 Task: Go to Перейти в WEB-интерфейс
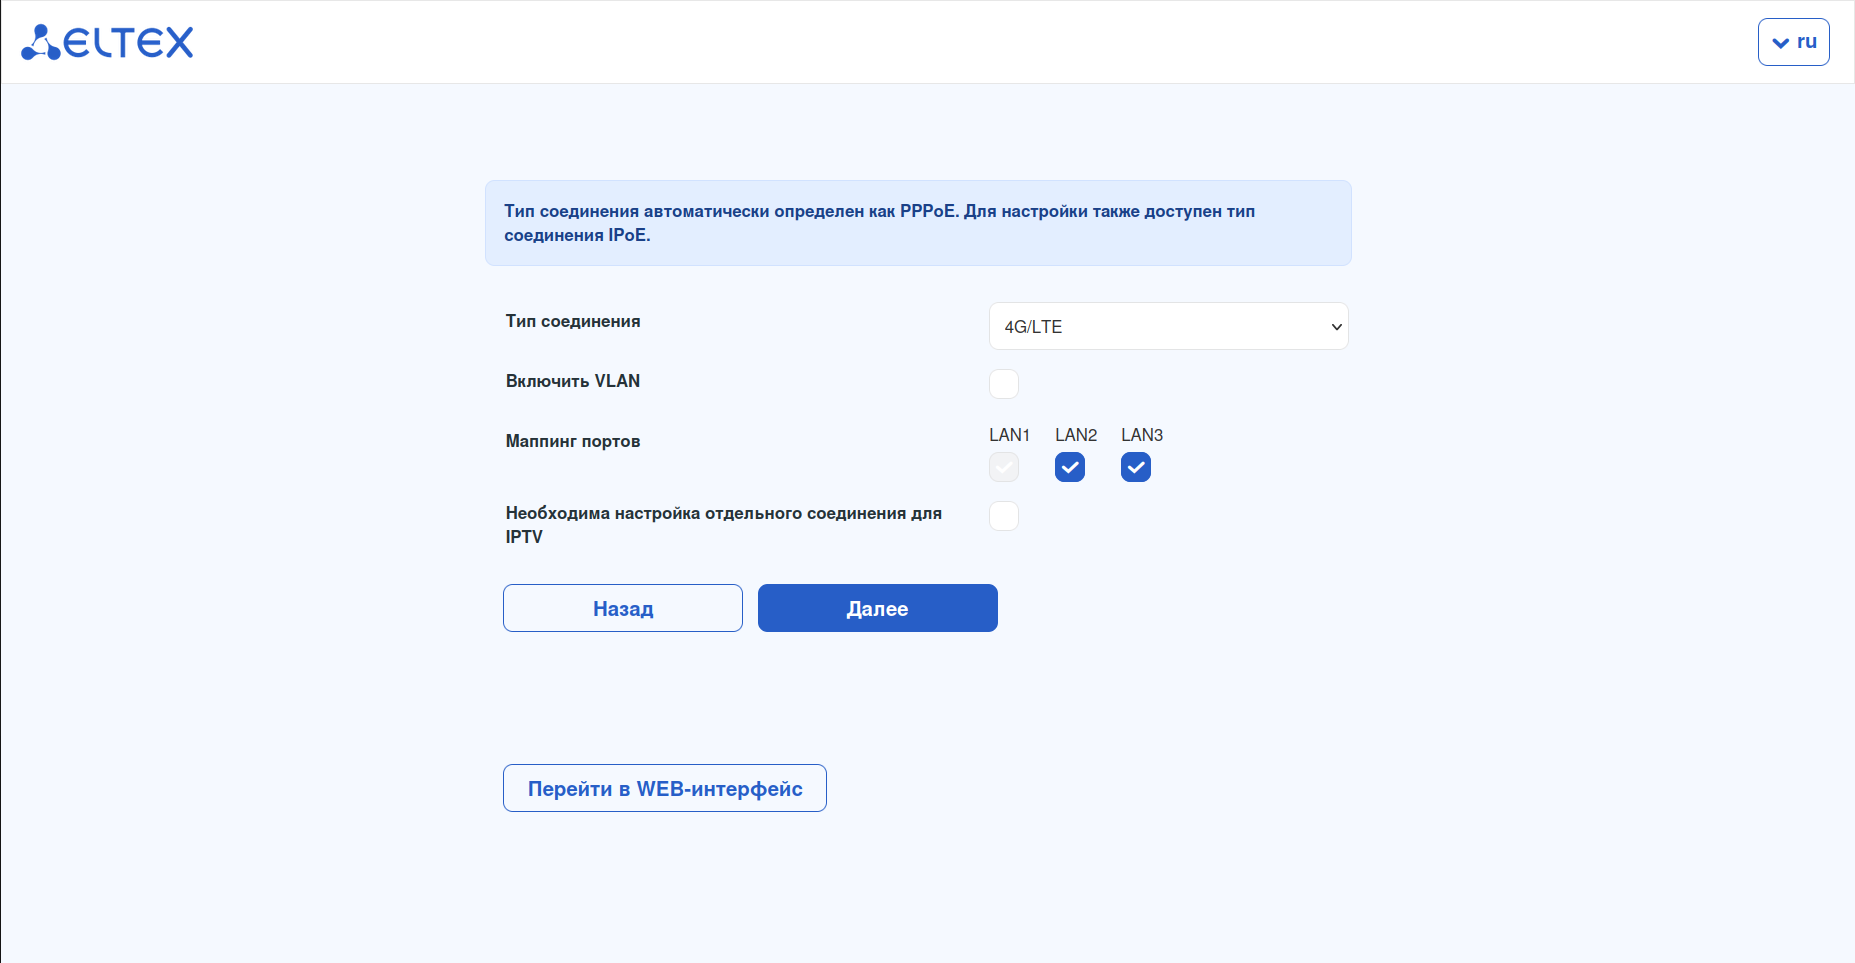(x=664, y=788)
